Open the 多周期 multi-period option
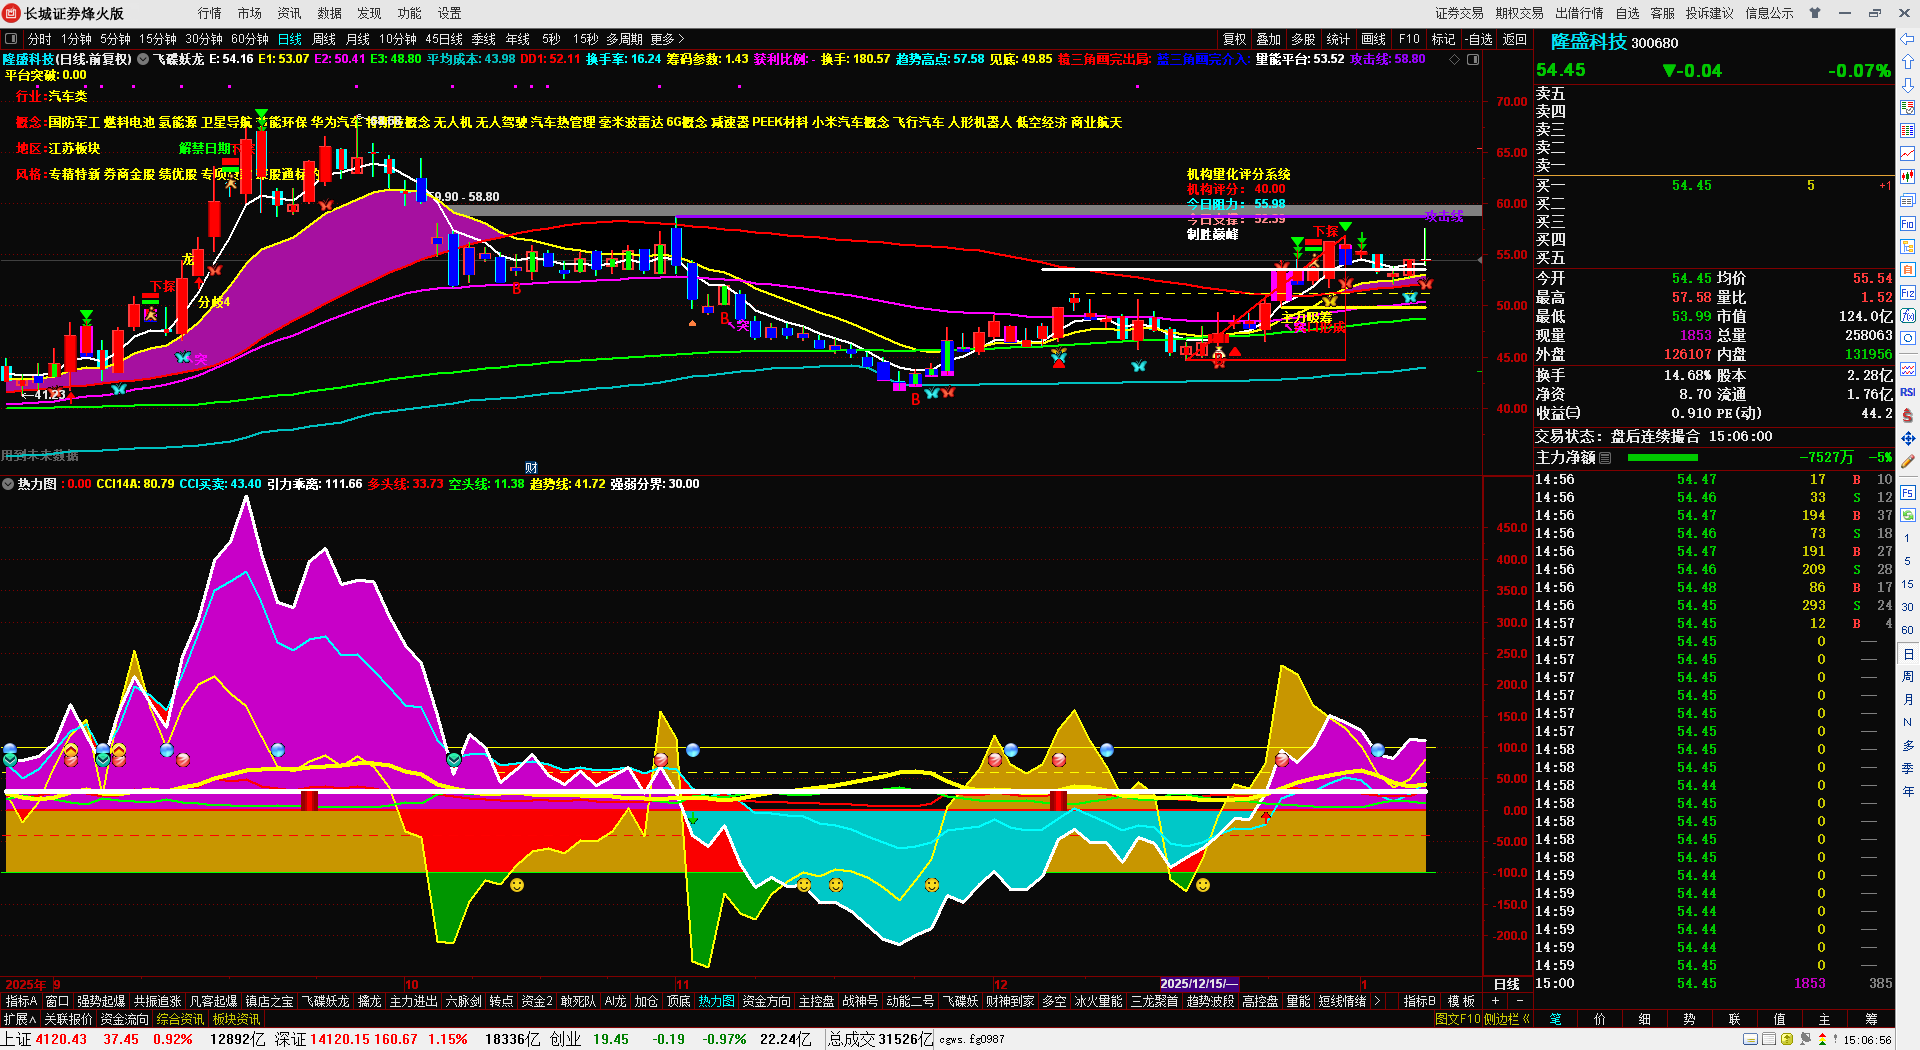Viewport: 1920px width, 1050px height. click(x=624, y=39)
